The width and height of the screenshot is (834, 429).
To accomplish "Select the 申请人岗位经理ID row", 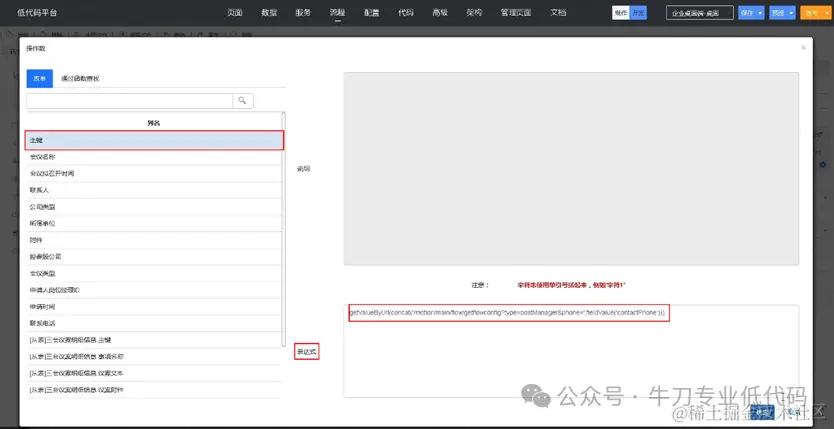I will pyautogui.click(x=154, y=290).
